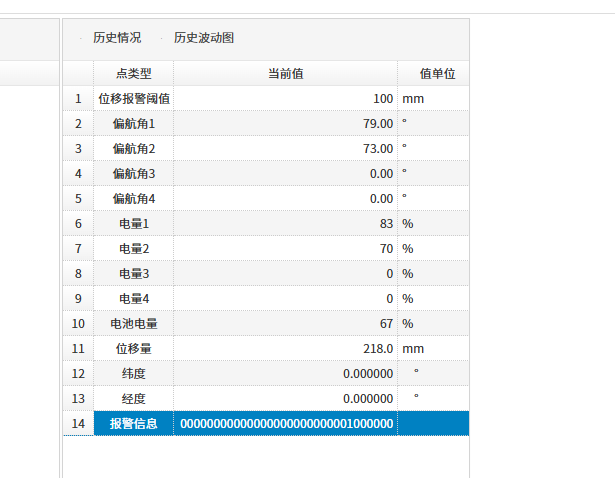The height and width of the screenshot is (478, 615).
Task: Open the 历史波动图 chart button
Action: tap(204, 38)
